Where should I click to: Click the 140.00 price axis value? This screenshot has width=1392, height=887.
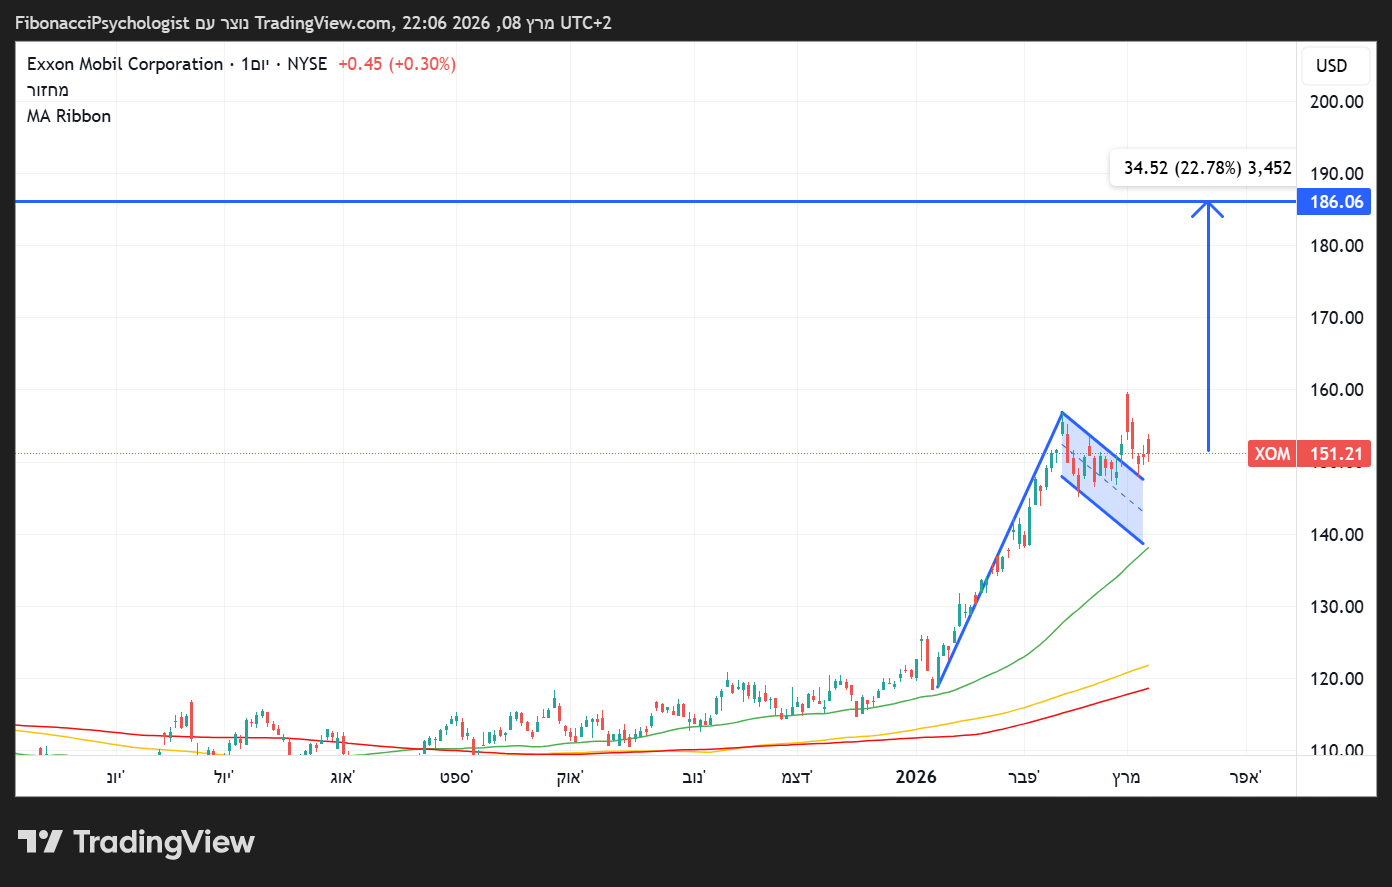tap(1337, 535)
